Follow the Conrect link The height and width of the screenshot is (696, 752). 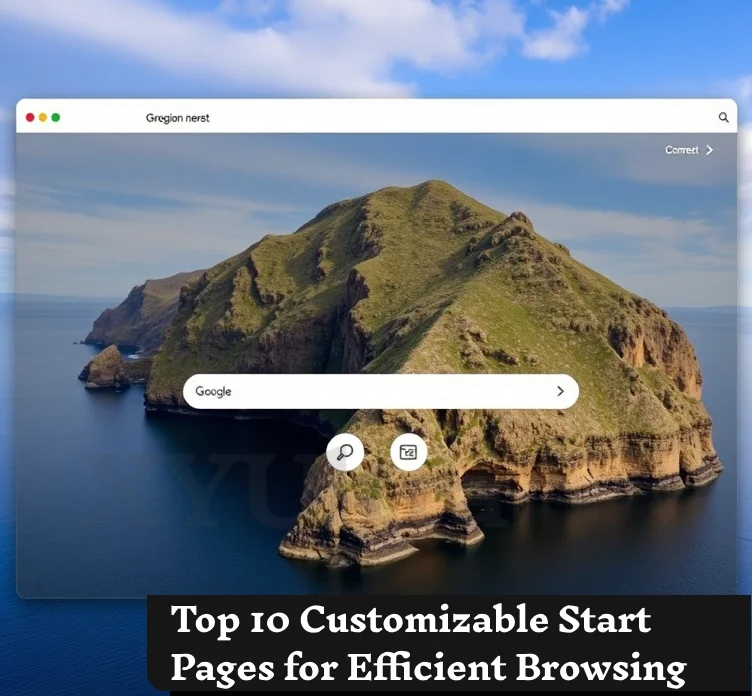(682, 150)
